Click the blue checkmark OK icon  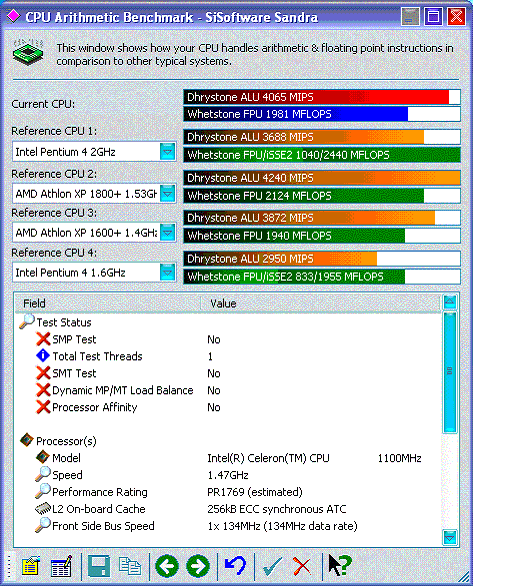point(272,566)
